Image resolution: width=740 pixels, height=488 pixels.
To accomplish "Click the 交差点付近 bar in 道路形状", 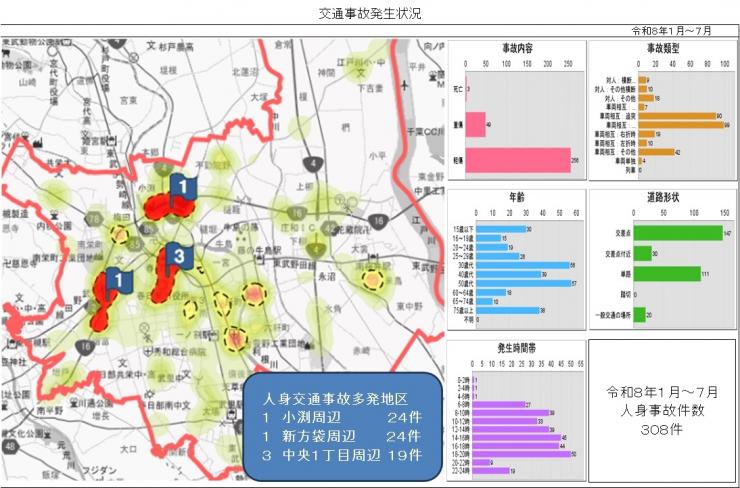I will [x=642, y=253].
